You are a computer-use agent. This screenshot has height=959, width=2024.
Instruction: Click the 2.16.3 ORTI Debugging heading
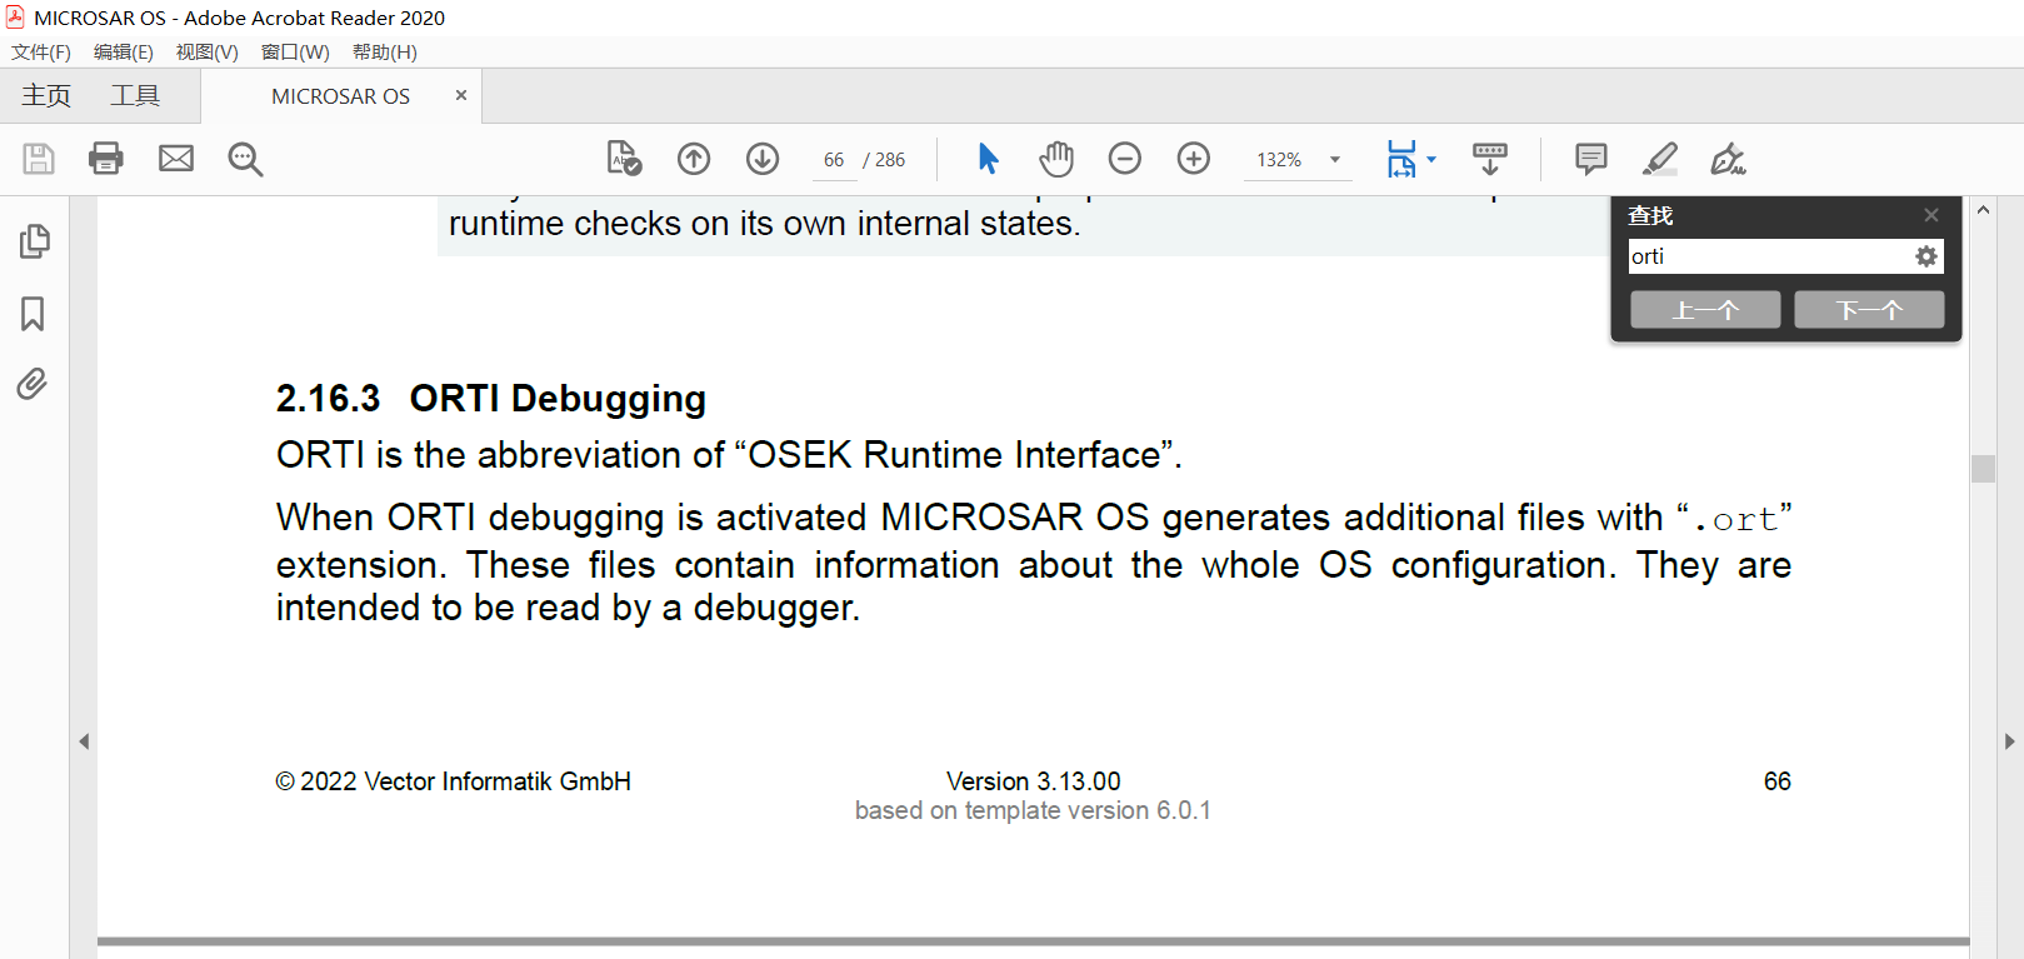491,398
